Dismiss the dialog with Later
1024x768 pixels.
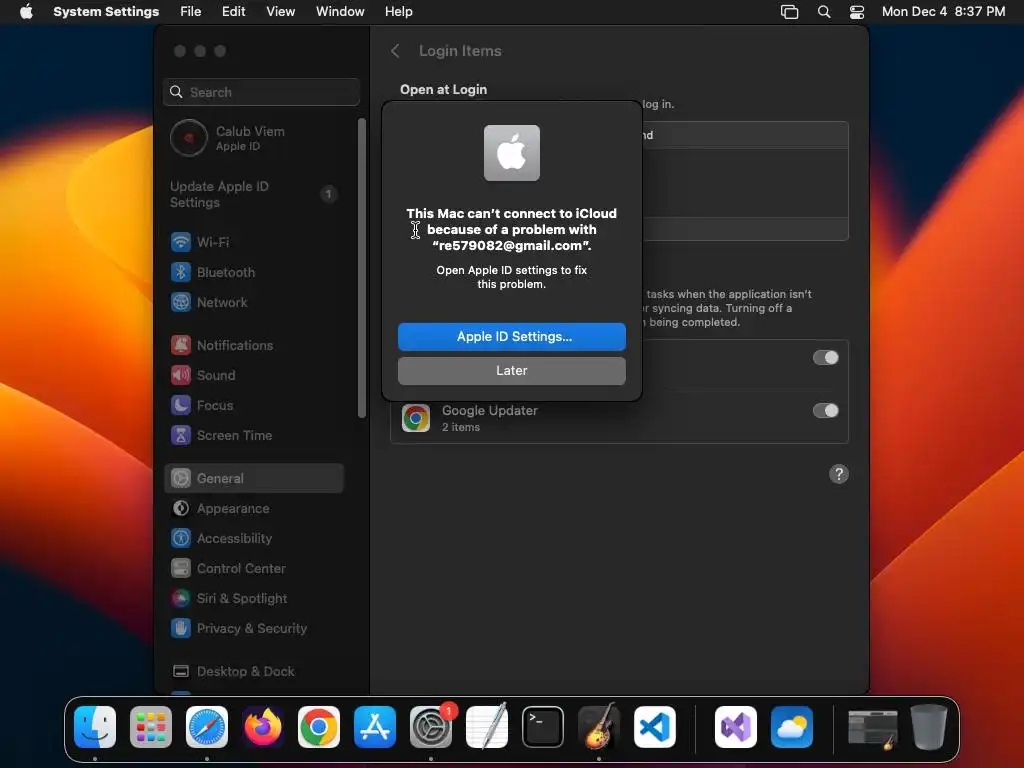511,370
